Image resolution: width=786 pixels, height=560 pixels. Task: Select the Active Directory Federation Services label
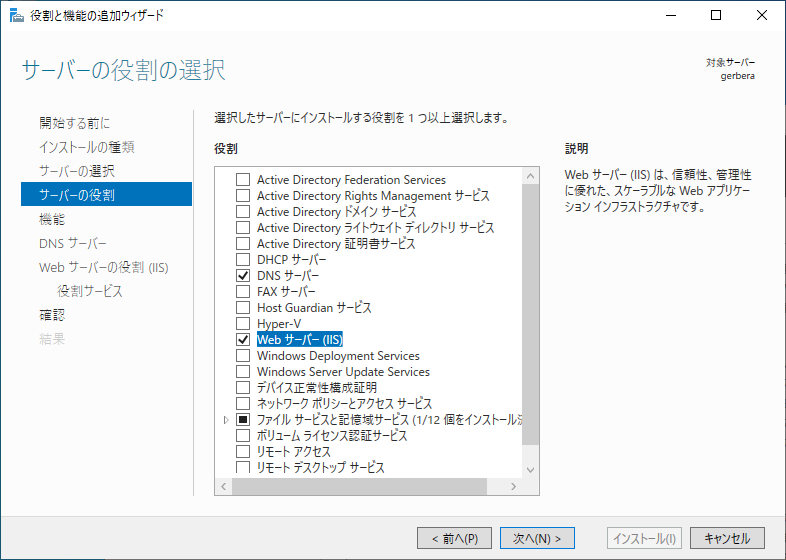[351, 179]
